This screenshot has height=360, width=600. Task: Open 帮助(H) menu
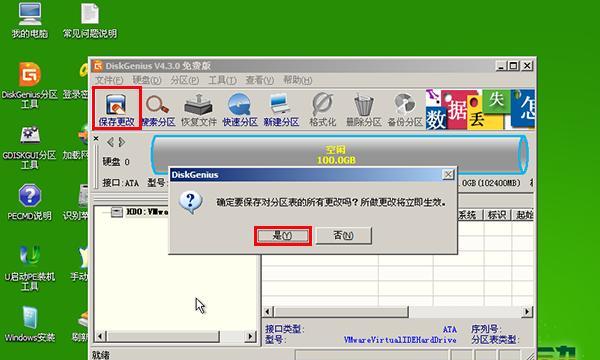298,80
